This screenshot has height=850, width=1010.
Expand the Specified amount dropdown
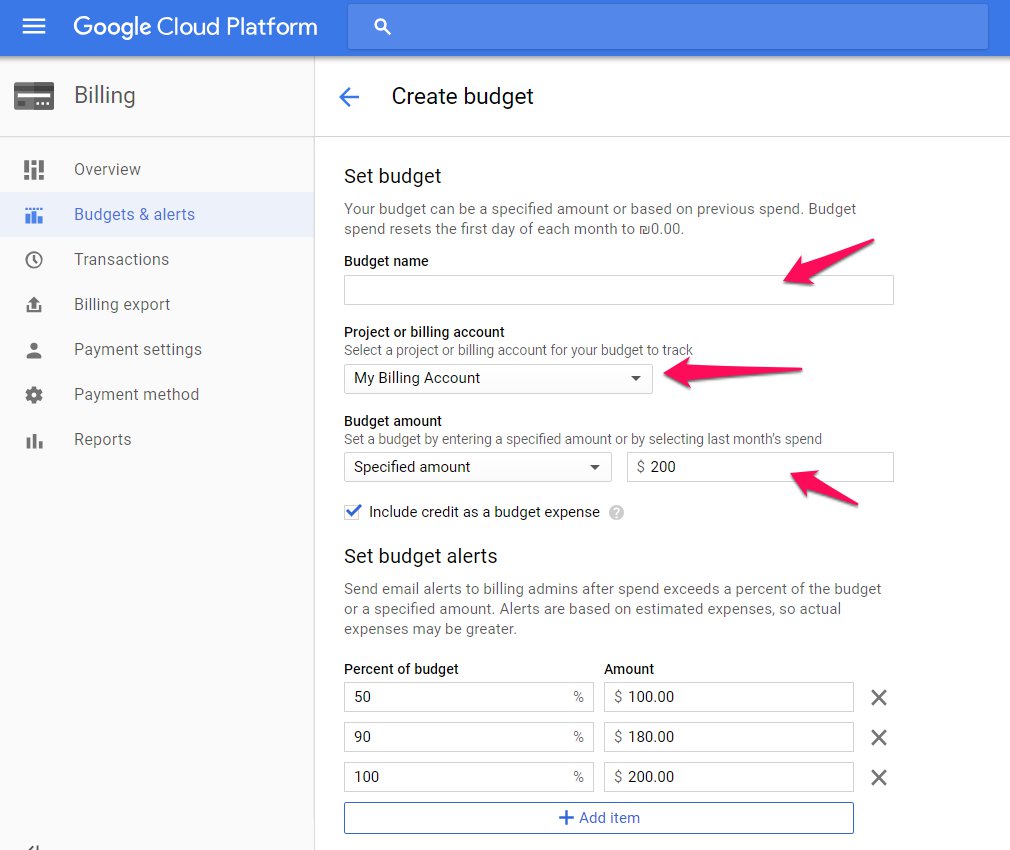[477, 467]
